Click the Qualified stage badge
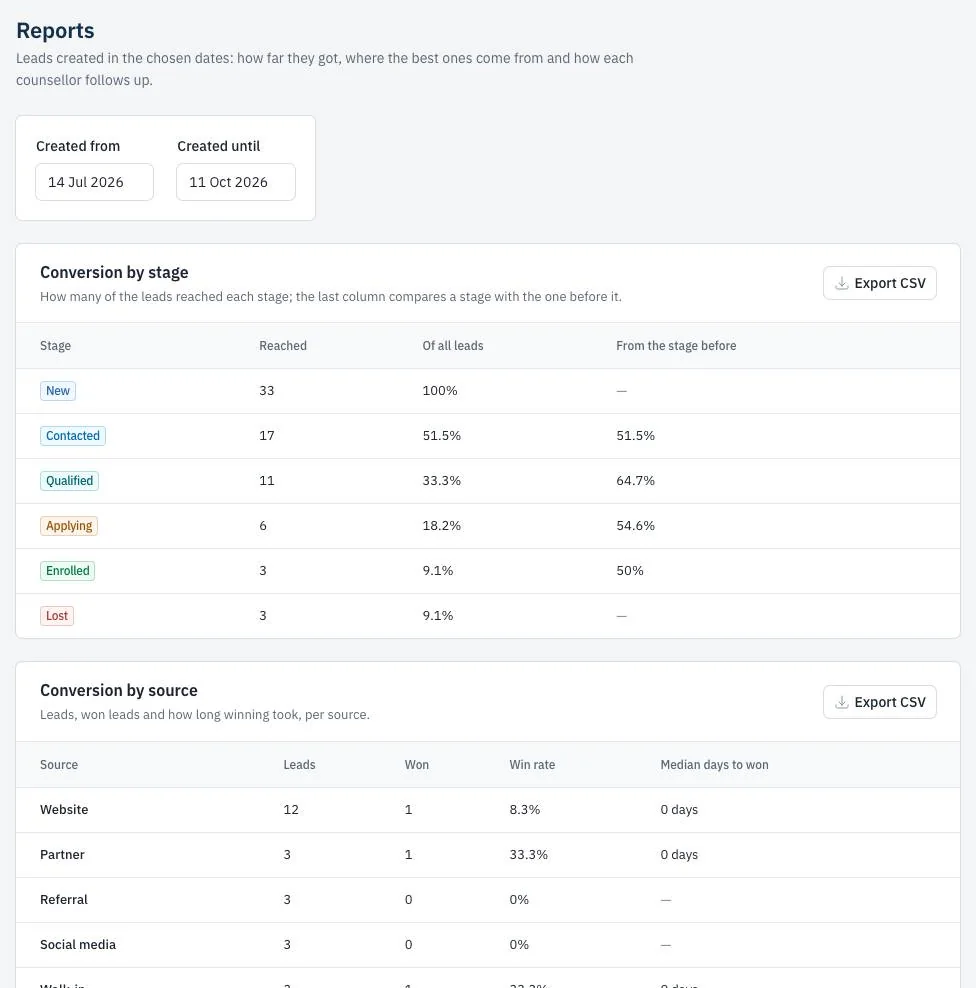 click(69, 481)
